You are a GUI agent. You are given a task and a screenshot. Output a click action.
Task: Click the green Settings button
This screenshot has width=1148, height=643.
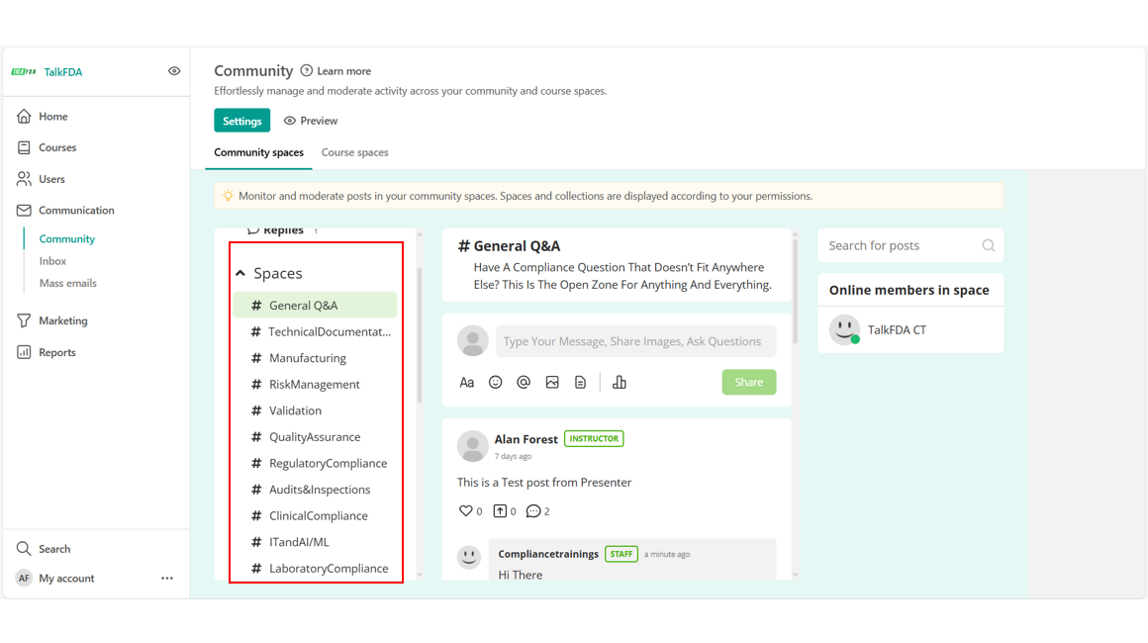click(242, 121)
